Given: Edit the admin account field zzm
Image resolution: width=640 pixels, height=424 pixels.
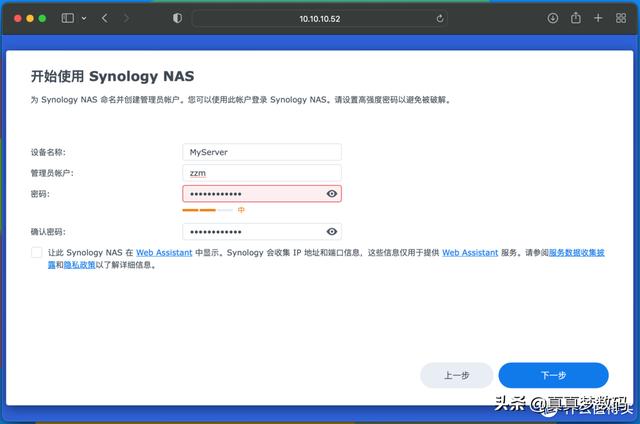Looking at the screenshot, I should (262, 173).
